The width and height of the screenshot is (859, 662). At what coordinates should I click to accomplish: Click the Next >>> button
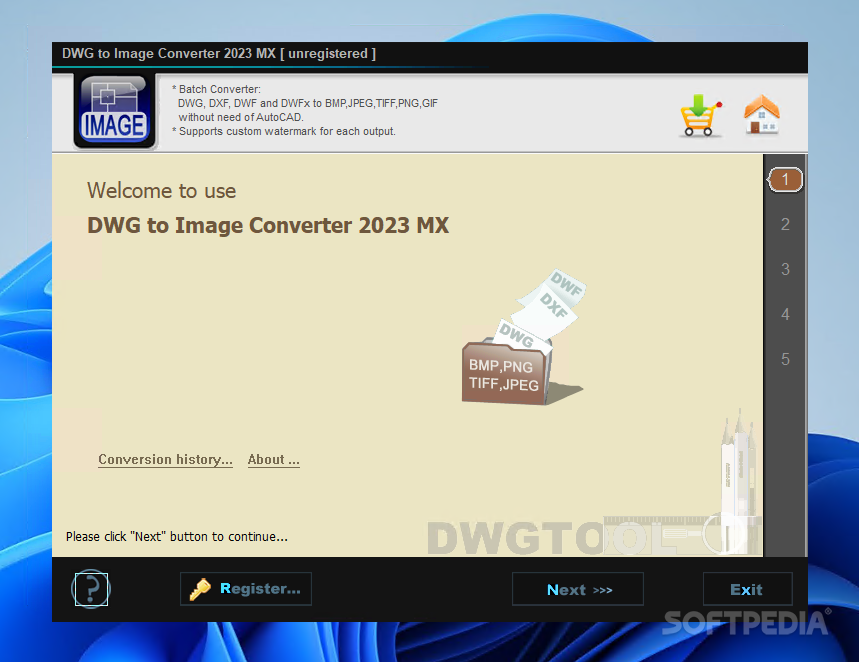pos(578,589)
